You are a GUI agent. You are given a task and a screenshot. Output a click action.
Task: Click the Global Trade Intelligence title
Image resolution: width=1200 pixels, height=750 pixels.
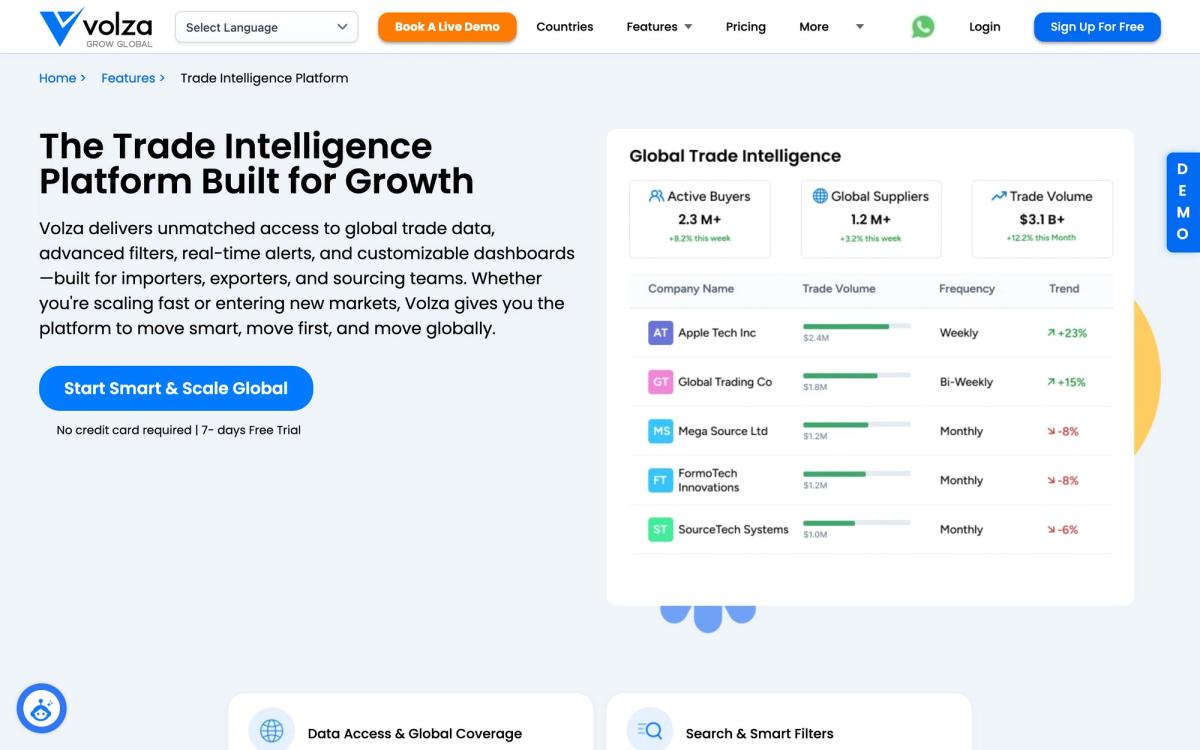pyautogui.click(x=735, y=156)
